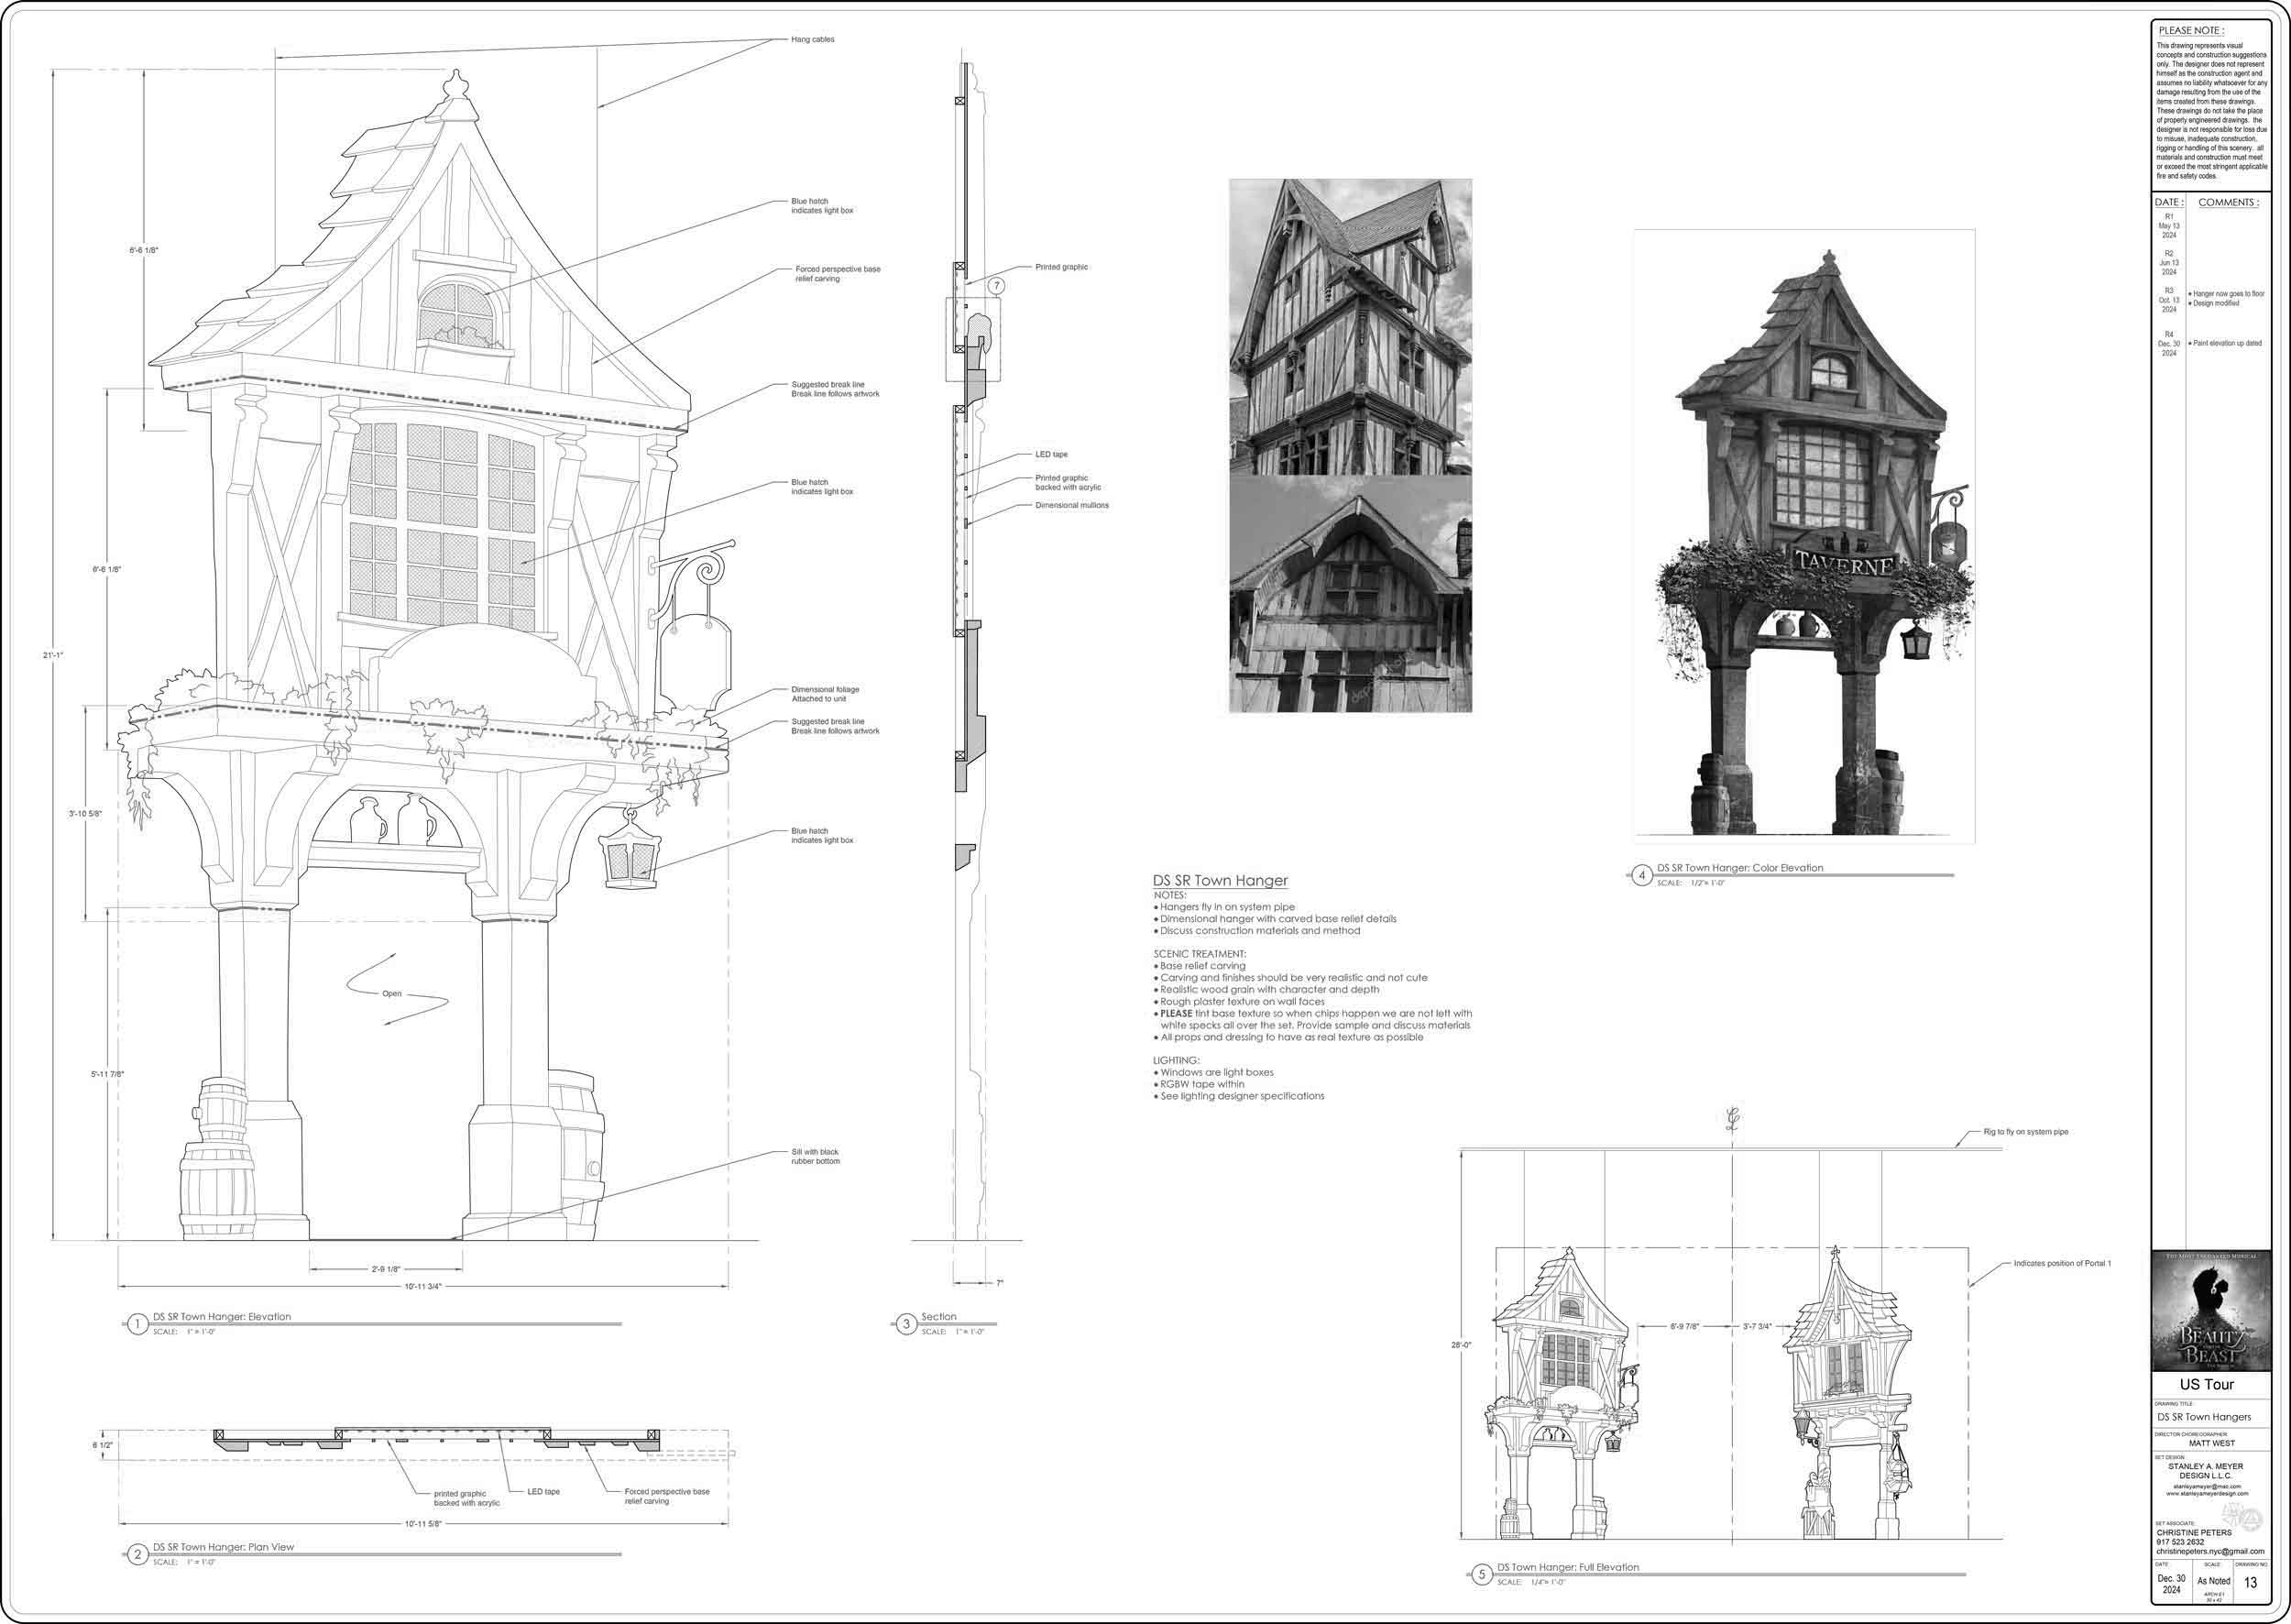Click the circled view marker number 4
Image resolution: width=2291 pixels, height=1624 pixels.
click(x=1641, y=876)
